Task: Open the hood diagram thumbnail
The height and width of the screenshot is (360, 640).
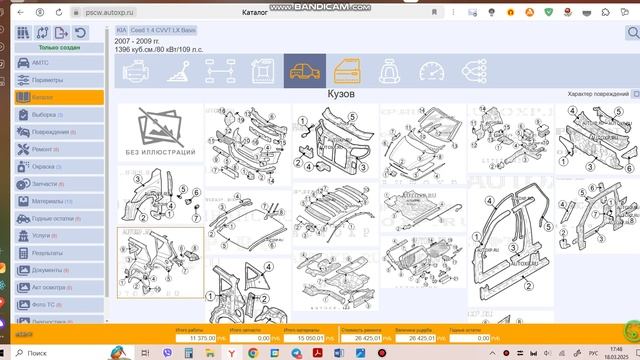Action: pos(423,144)
